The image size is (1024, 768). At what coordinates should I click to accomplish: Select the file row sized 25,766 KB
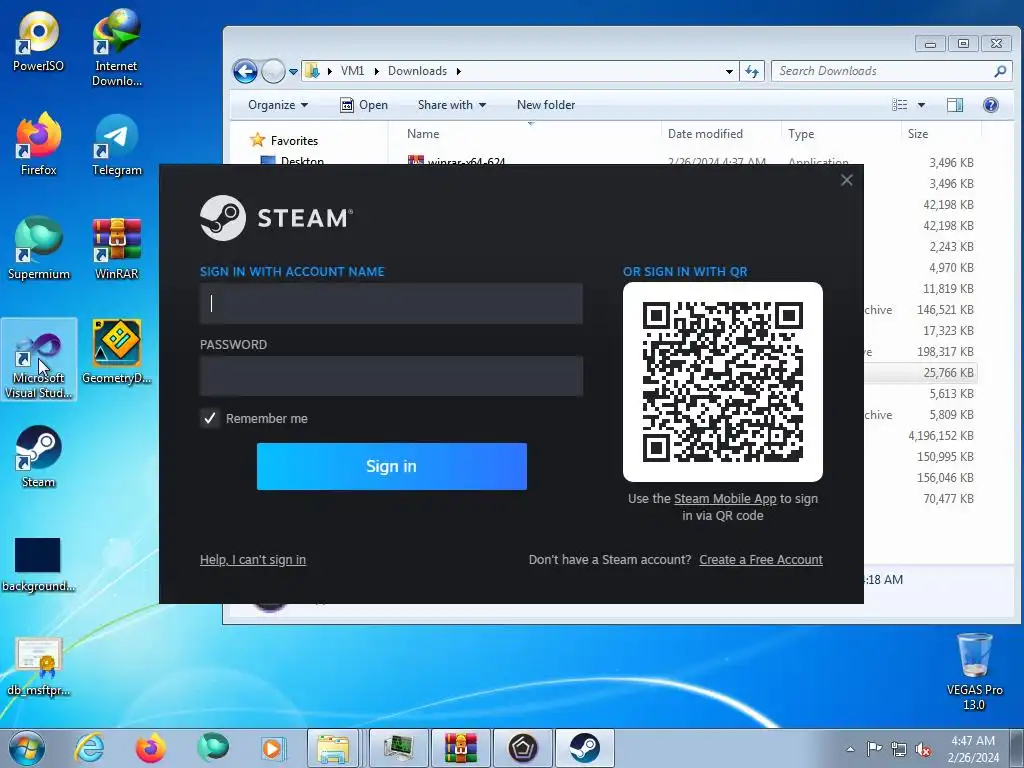coord(921,373)
